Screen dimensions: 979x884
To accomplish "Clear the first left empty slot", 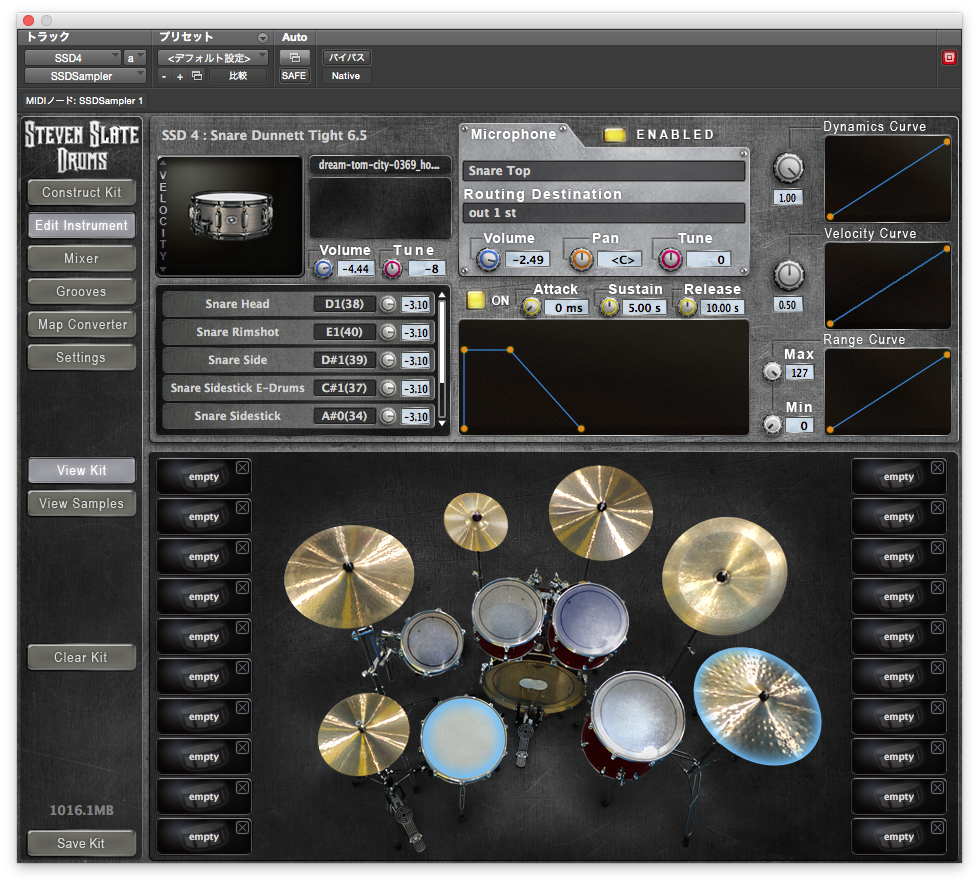I will pyautogui.click(x=242, y=468).
